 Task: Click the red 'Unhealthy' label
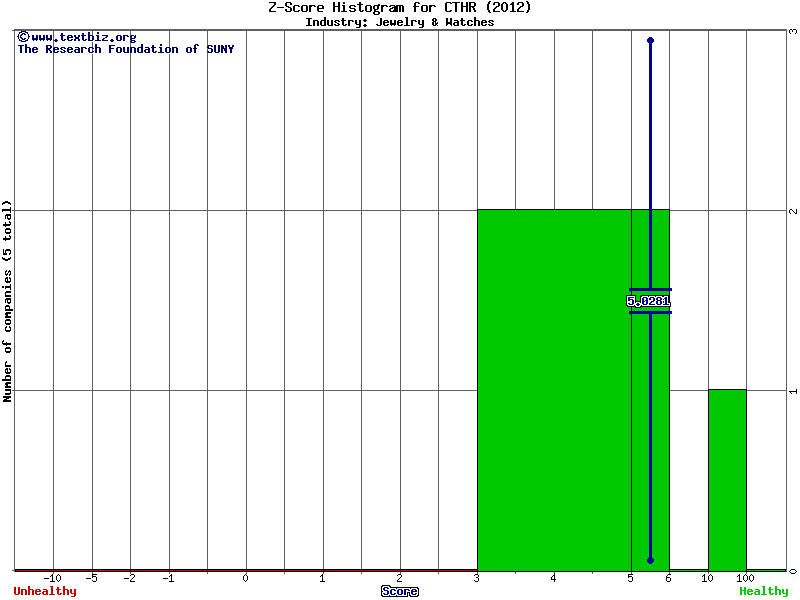pos(45,591)
